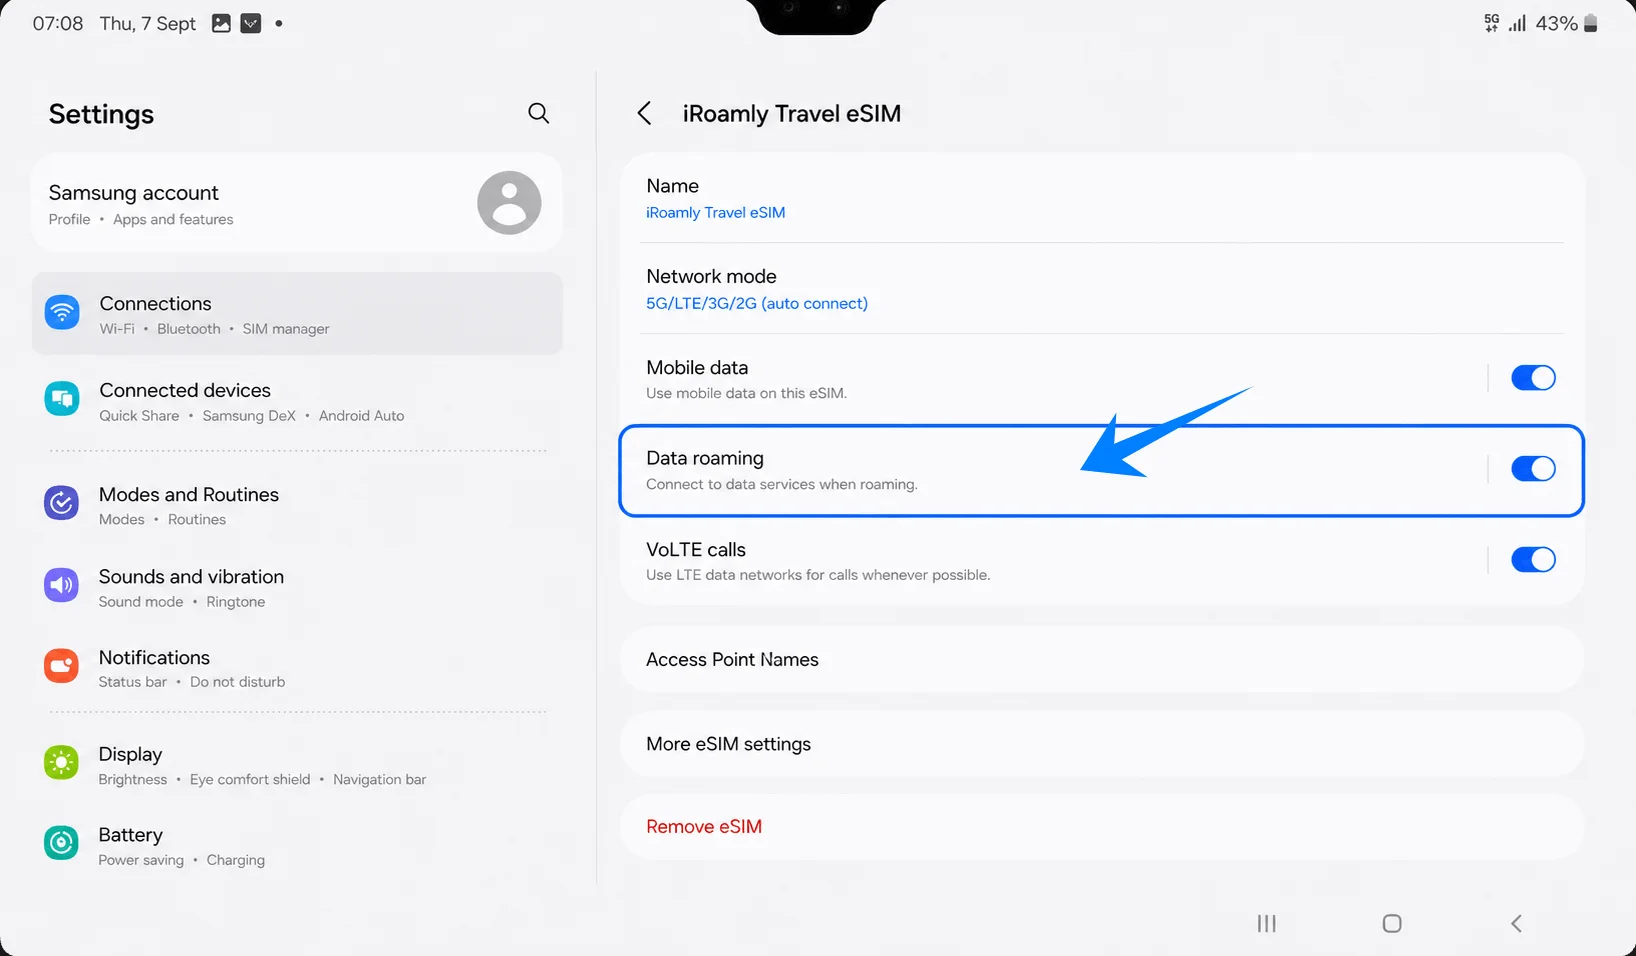Open Access Point Names

1102,660
